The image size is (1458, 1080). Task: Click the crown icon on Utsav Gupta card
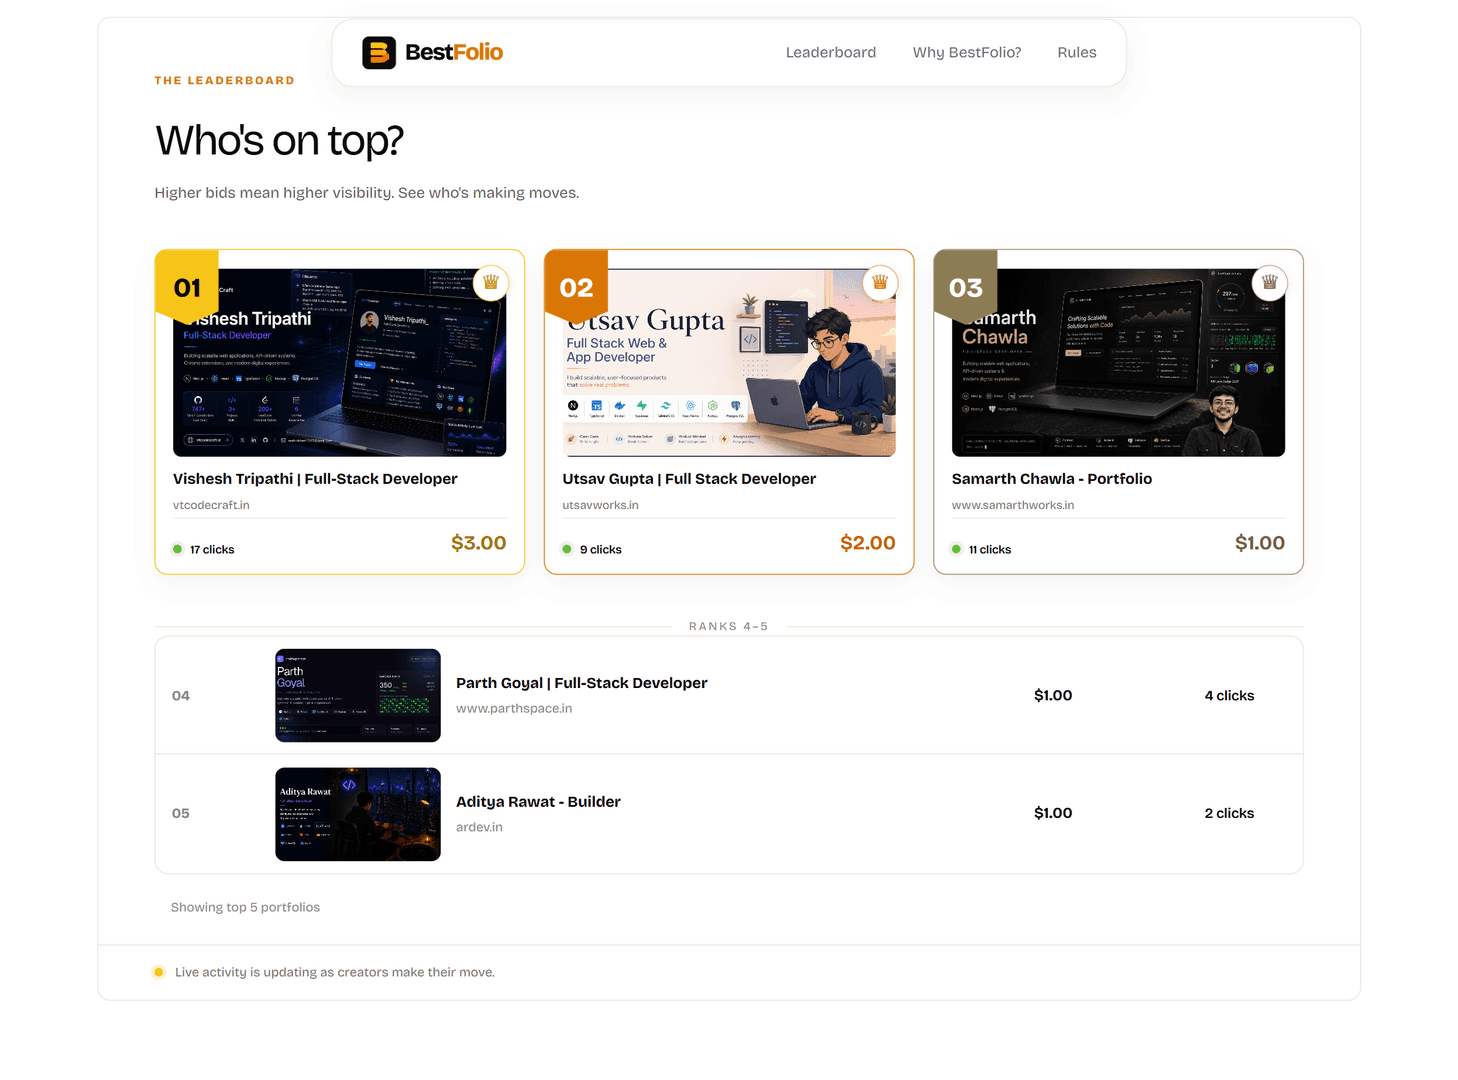tap(880, 282)
